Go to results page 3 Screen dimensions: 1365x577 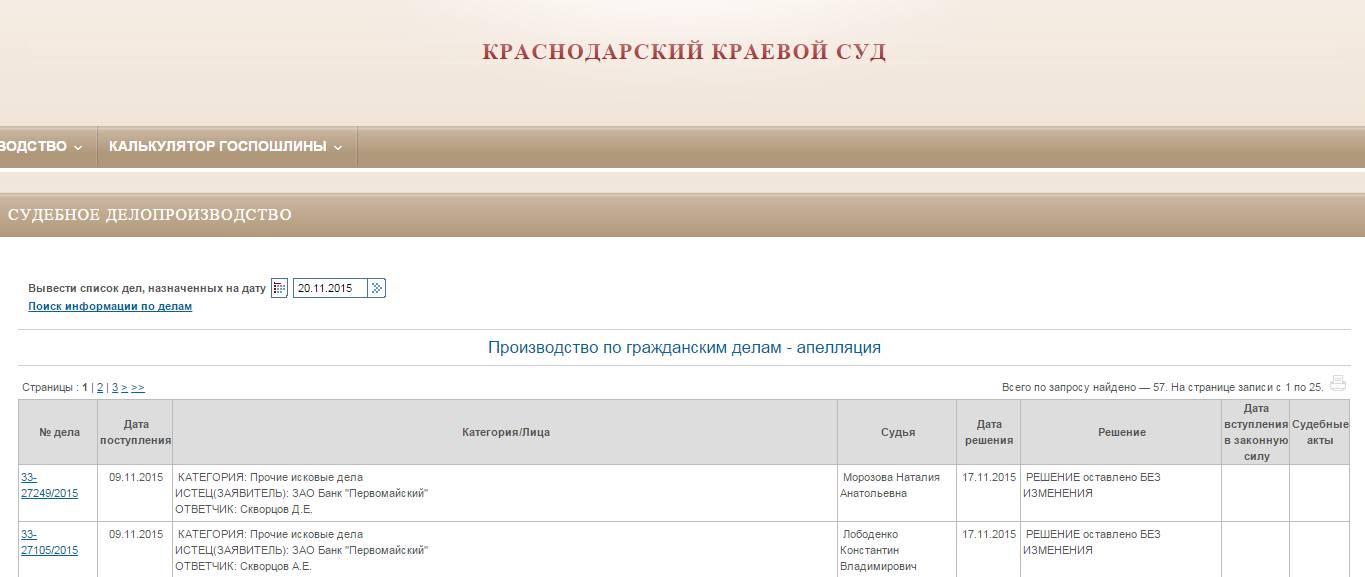click(x=114, y=386)
